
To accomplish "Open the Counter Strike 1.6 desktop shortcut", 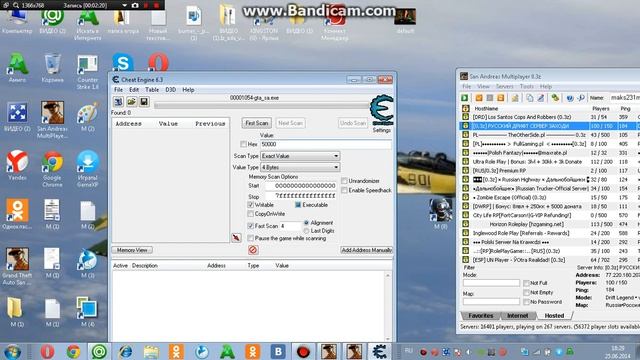I will tap(88, 71).
